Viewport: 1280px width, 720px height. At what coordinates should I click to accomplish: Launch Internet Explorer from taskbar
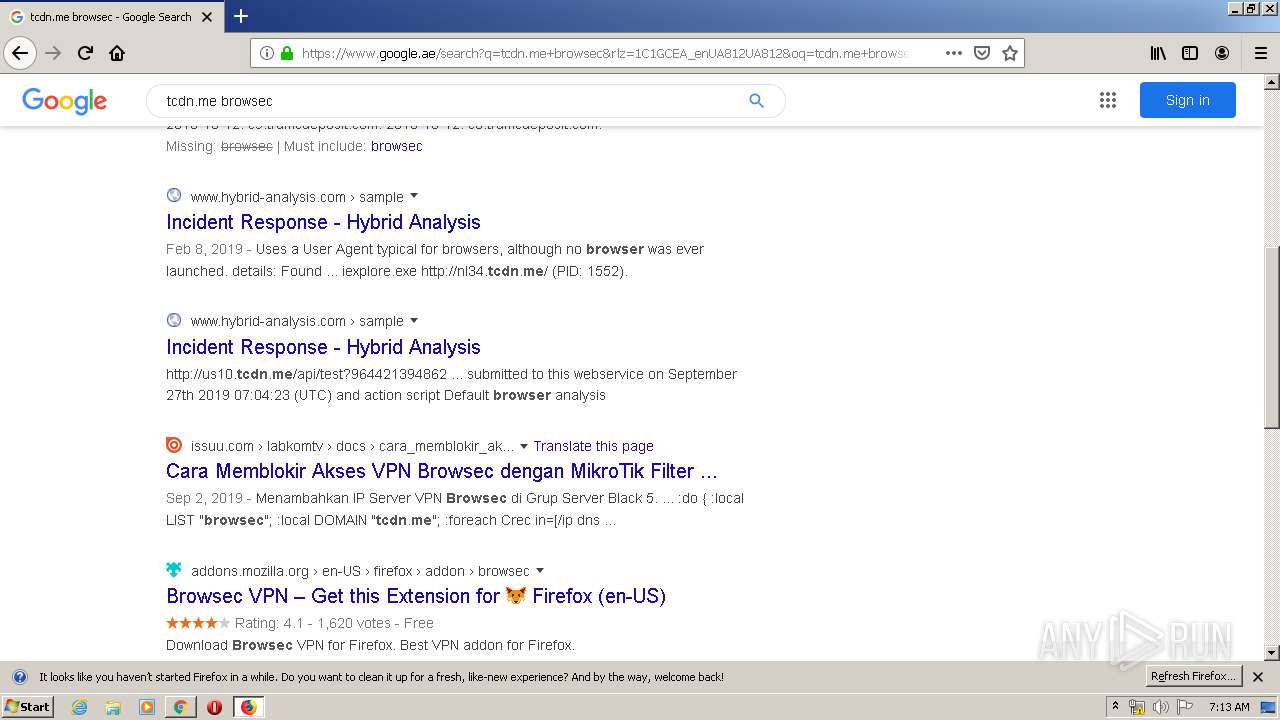80,707
